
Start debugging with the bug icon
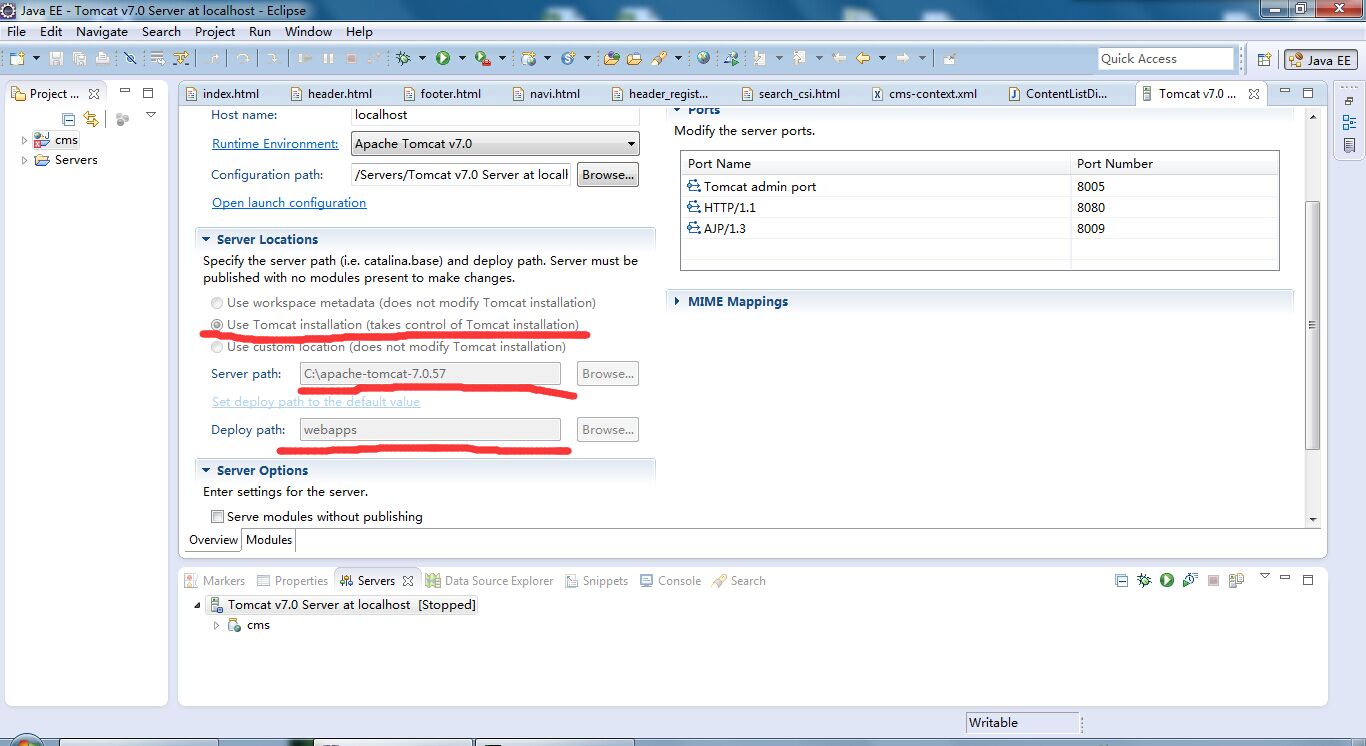pos(403,59)
